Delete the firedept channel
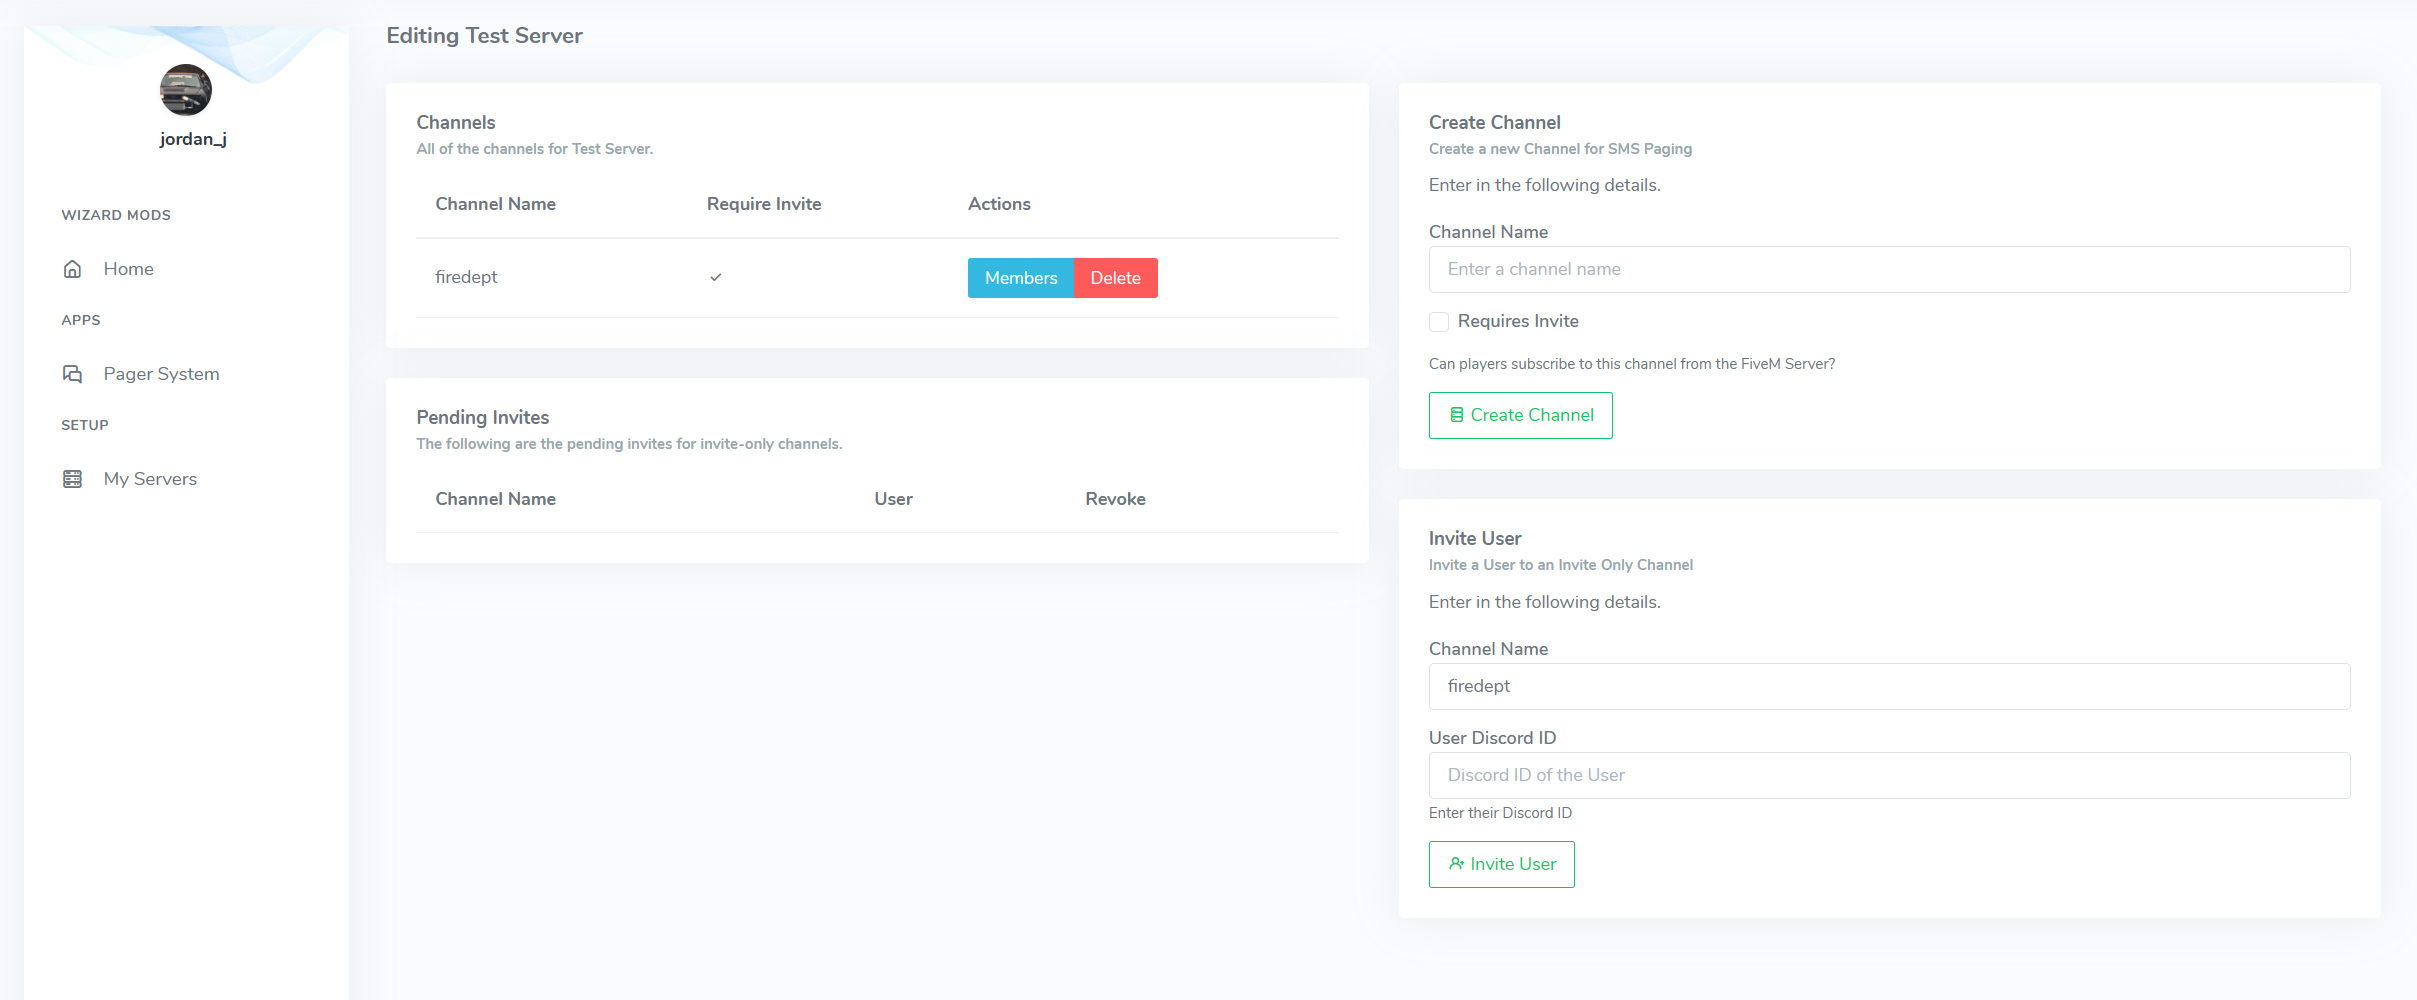The height and width of the screenshot is (1000, 2417). tap(1115, 277)
